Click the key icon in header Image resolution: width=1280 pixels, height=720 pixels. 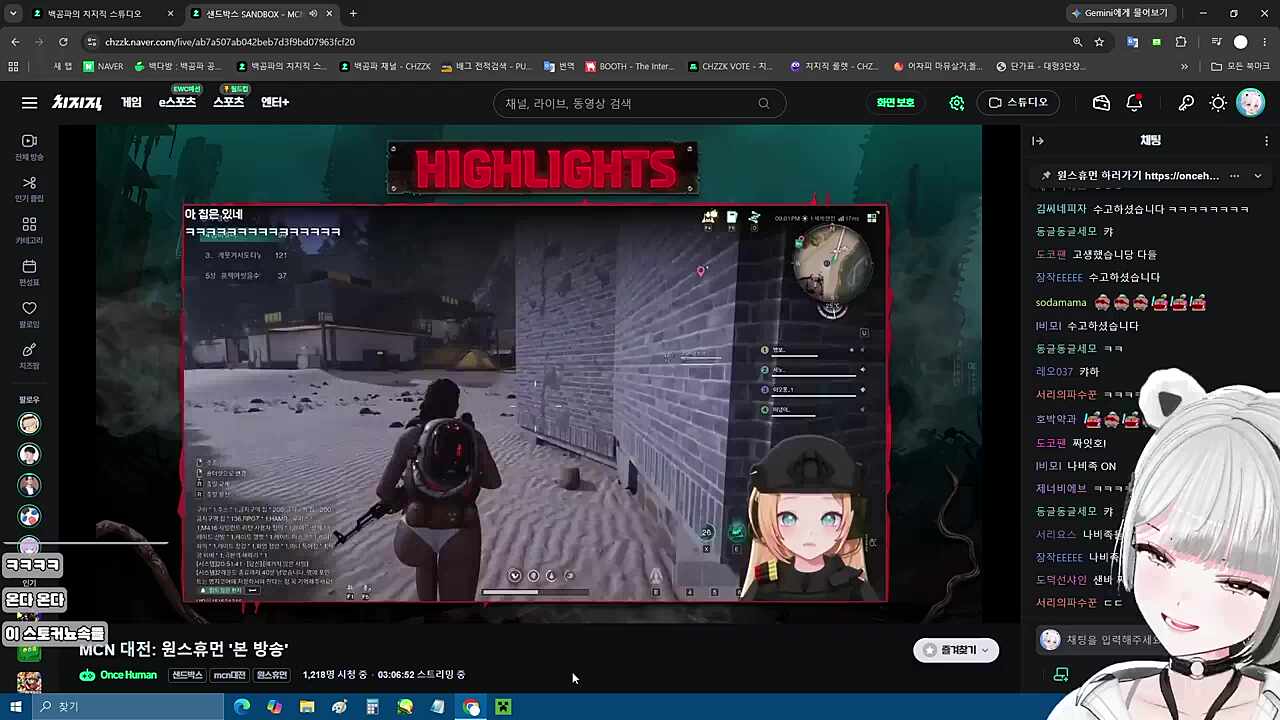pos(1186,103)
